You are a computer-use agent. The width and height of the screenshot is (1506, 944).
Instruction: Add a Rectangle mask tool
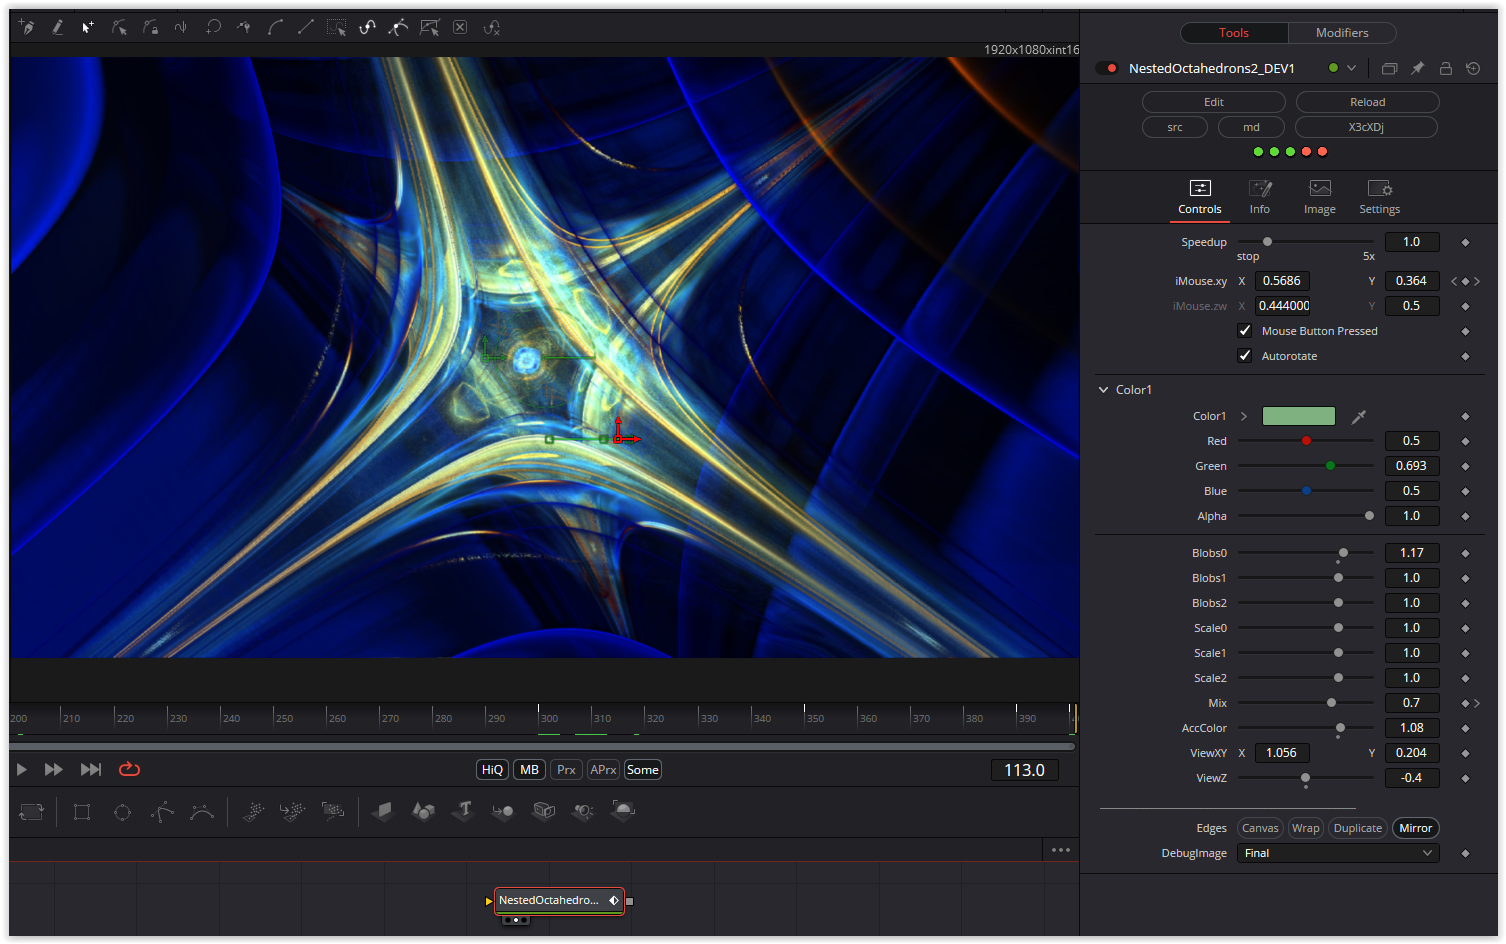coord(82,812)
